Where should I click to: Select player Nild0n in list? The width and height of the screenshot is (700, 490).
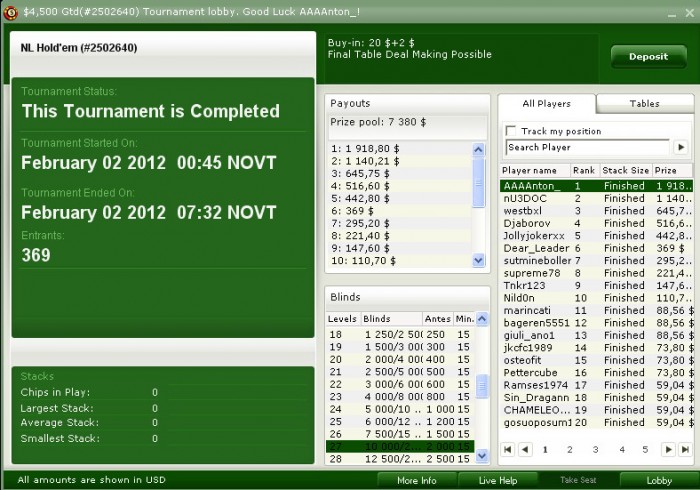(x=596, y=298)
